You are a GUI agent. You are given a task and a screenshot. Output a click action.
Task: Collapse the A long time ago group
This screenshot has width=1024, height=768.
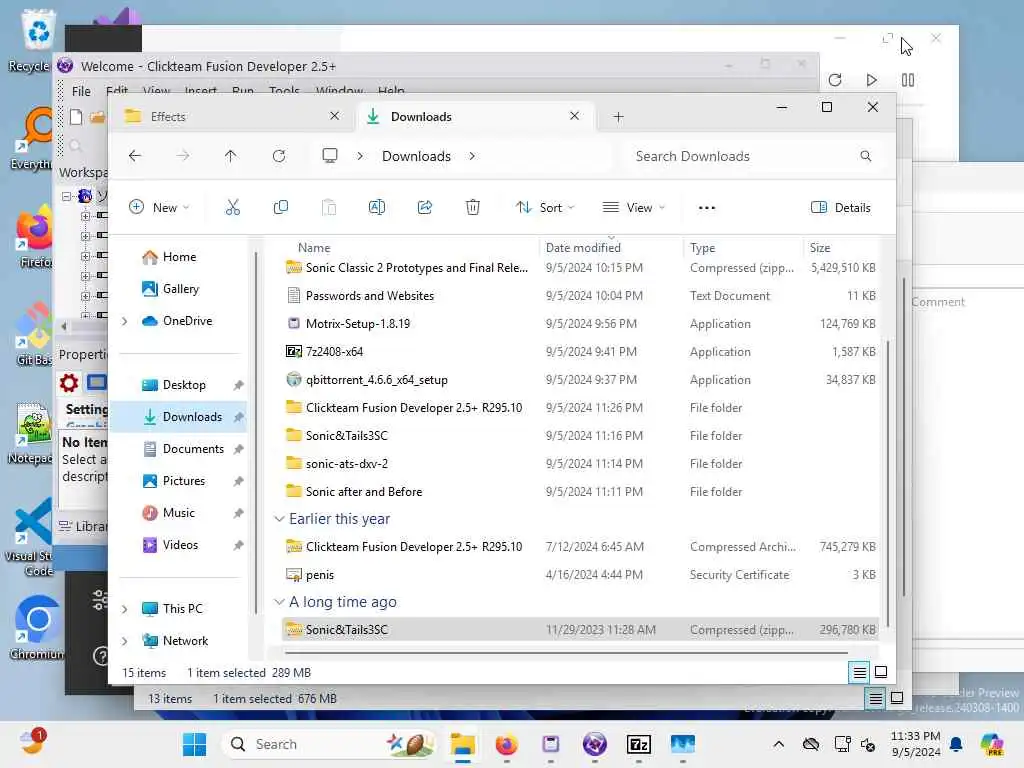(x=279, y=602)
